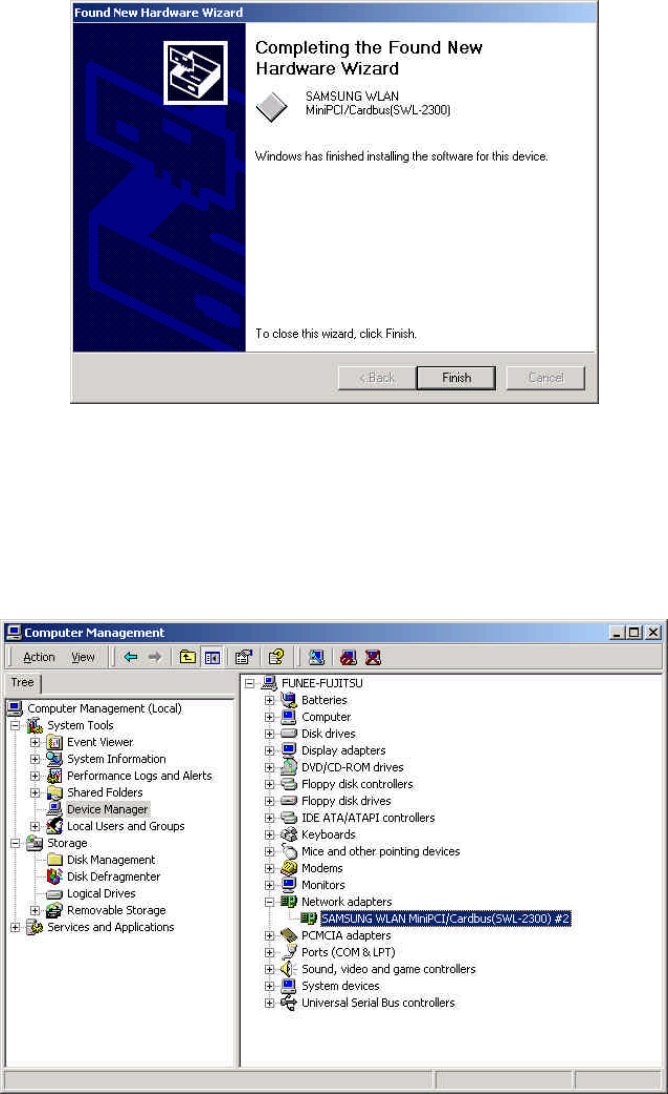Click the greyed Back button in the wizard
Screen dimensions: 668x1094
tap(377, 377)
